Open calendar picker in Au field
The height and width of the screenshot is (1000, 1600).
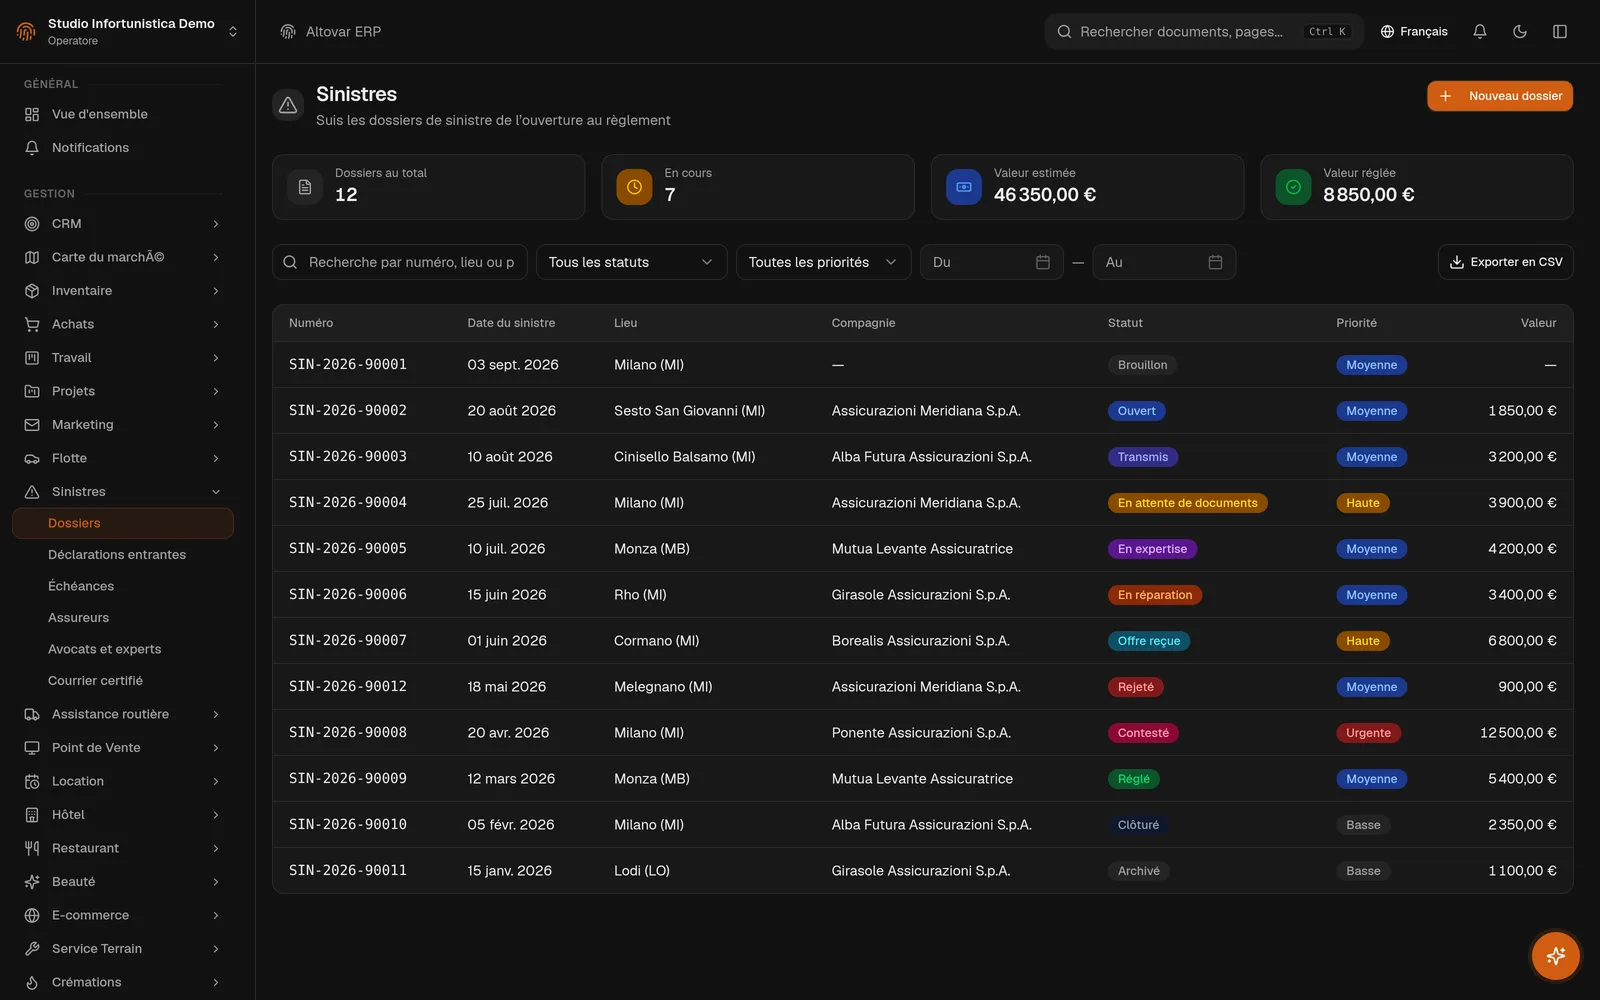(x=1216, y=262)
